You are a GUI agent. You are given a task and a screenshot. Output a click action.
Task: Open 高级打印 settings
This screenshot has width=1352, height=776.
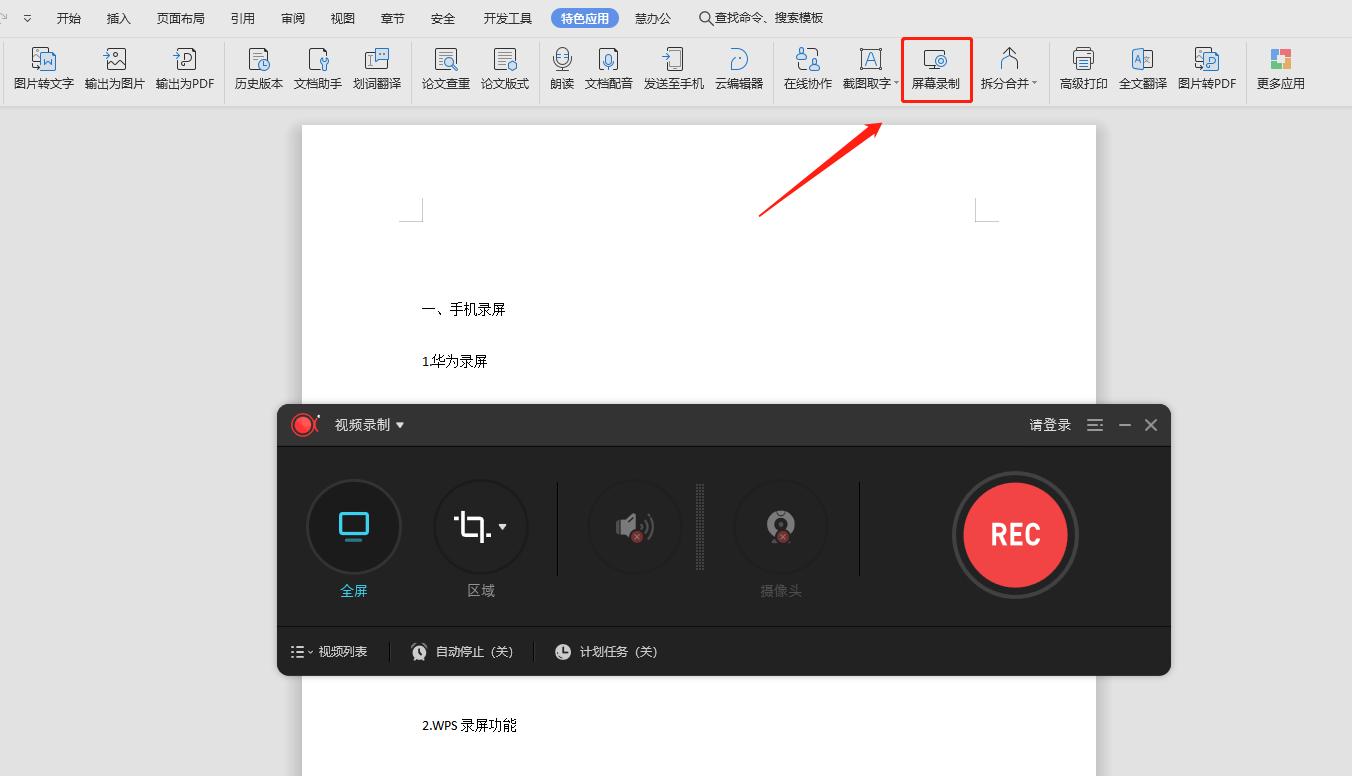1083,68
